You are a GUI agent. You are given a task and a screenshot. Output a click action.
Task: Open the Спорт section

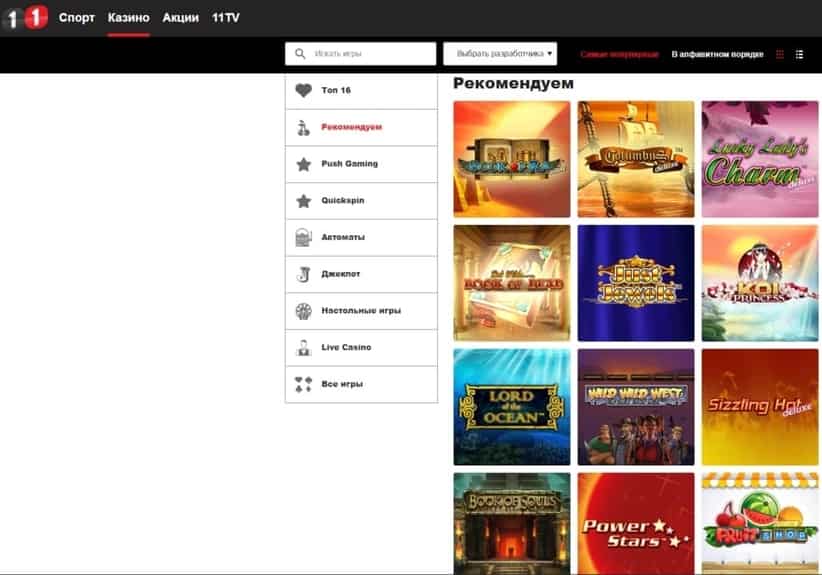point(77,18)
